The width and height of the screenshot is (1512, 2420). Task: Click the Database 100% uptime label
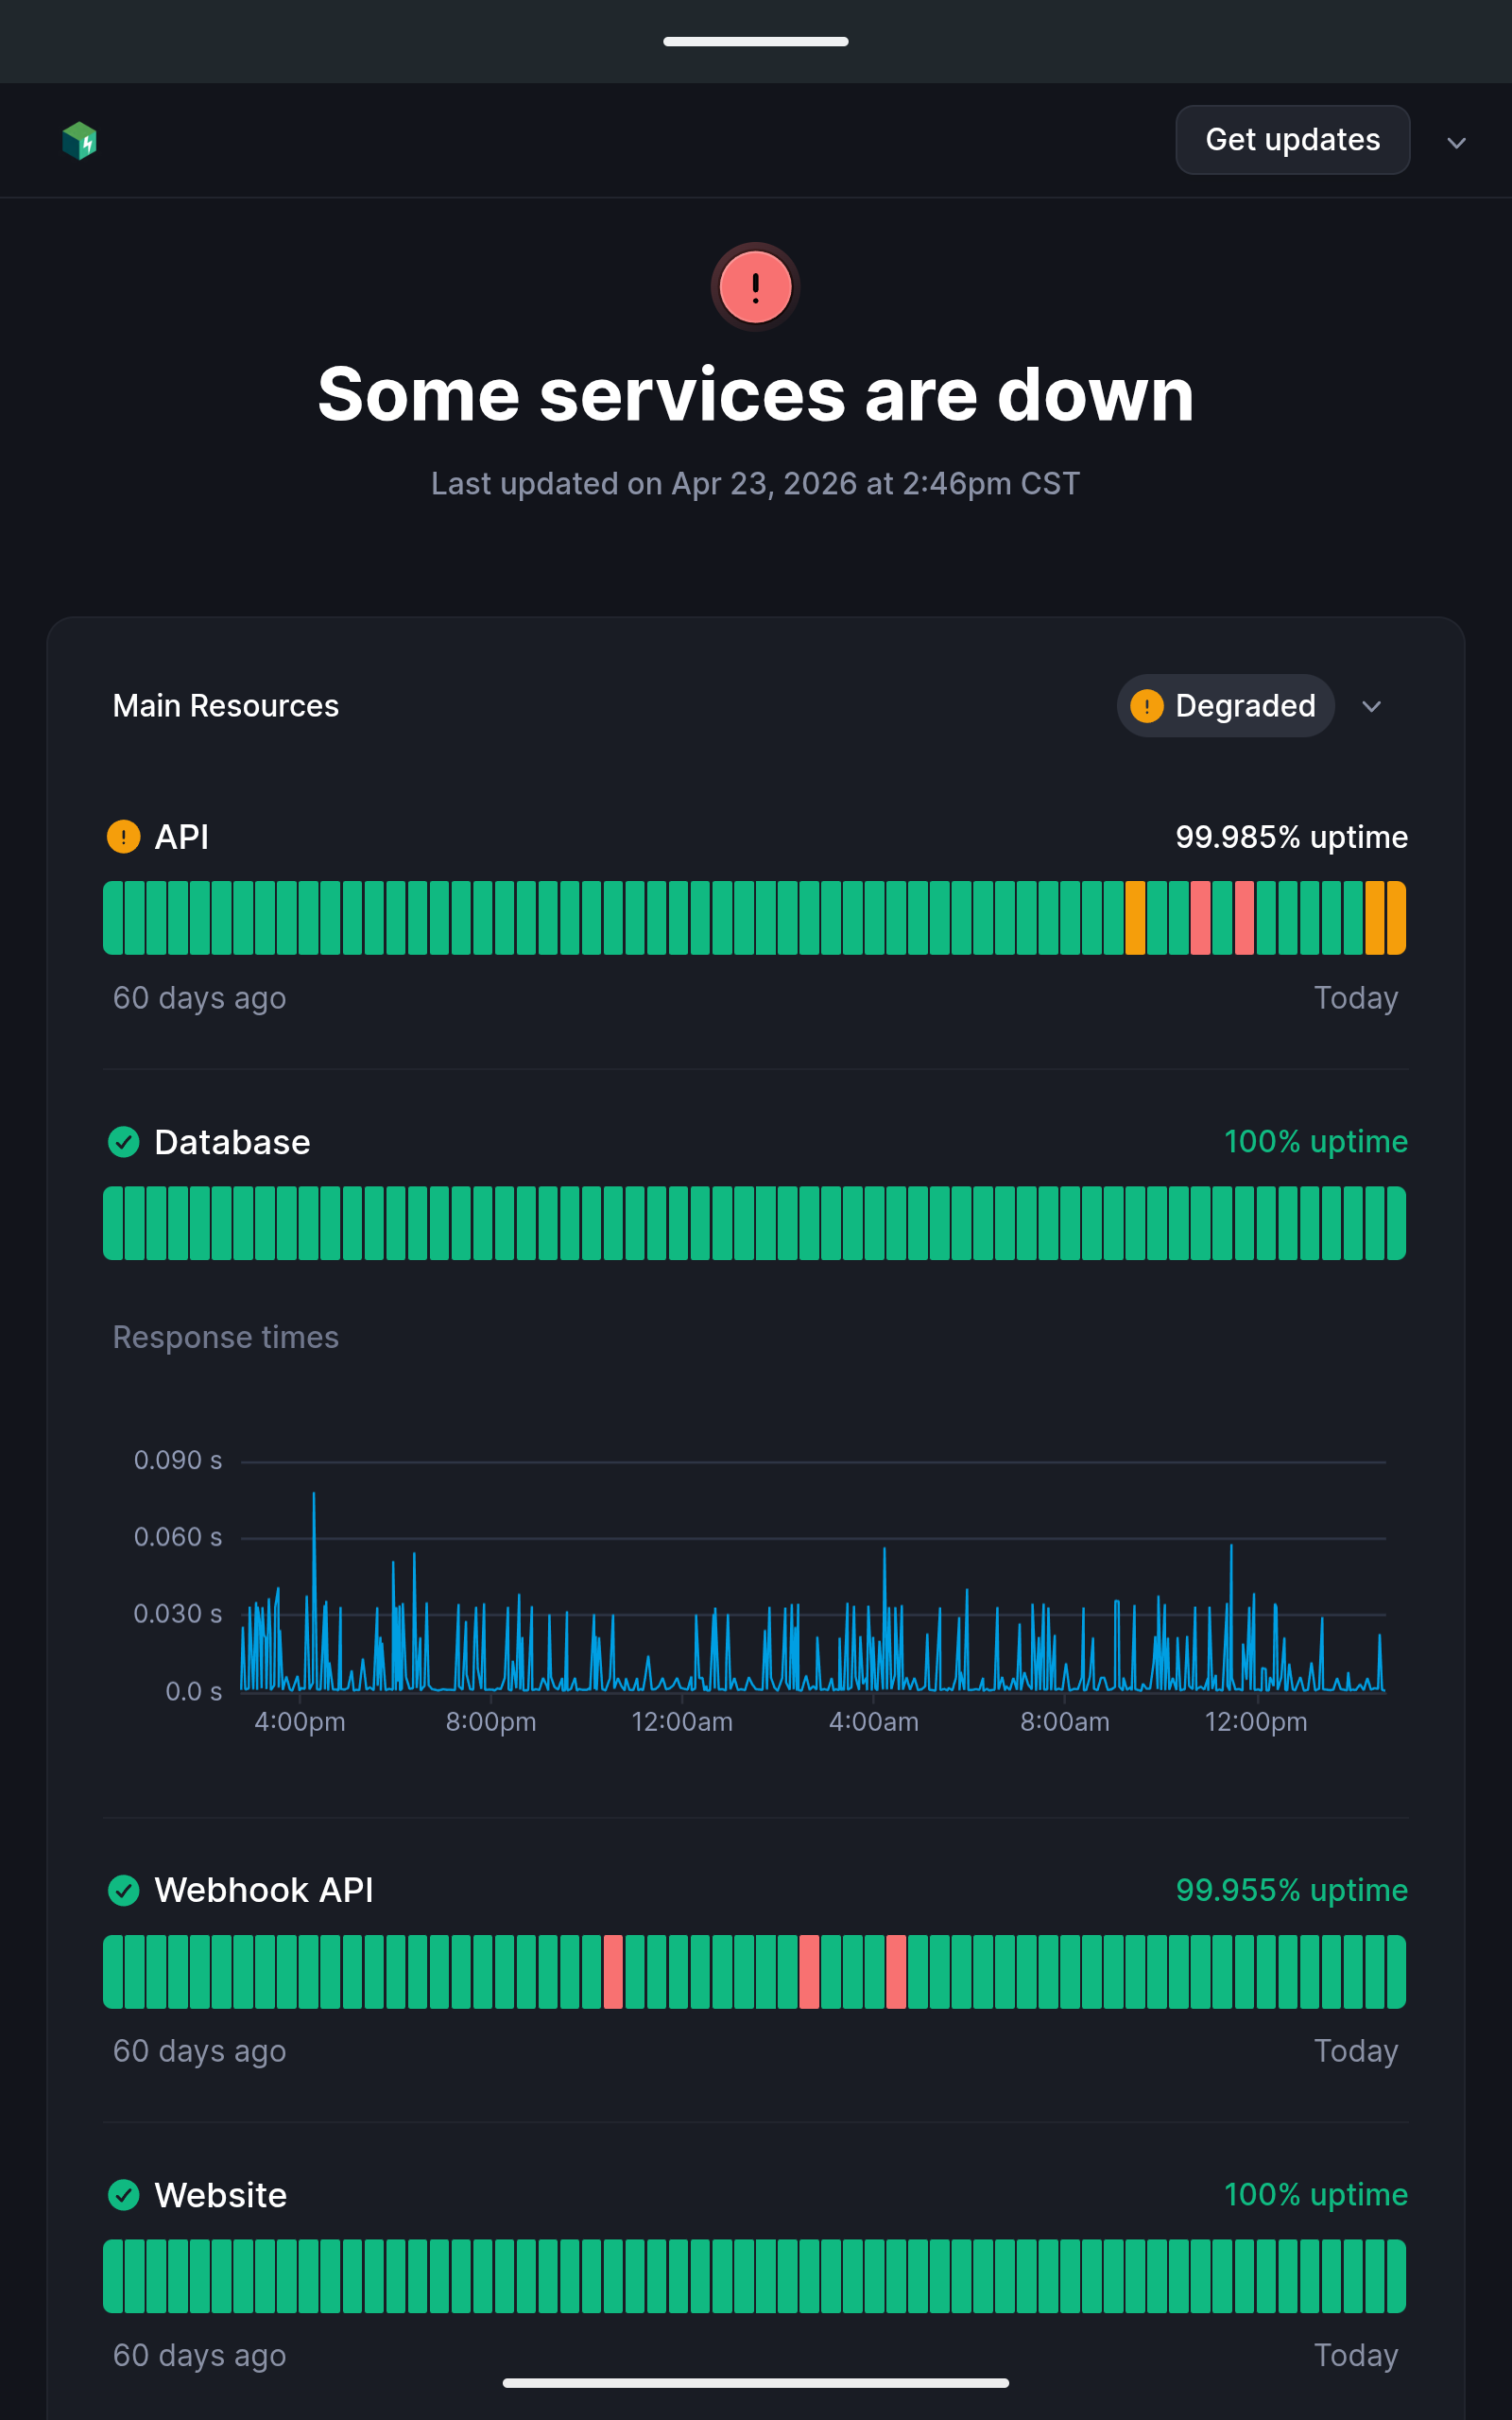click(1315, 1141)
